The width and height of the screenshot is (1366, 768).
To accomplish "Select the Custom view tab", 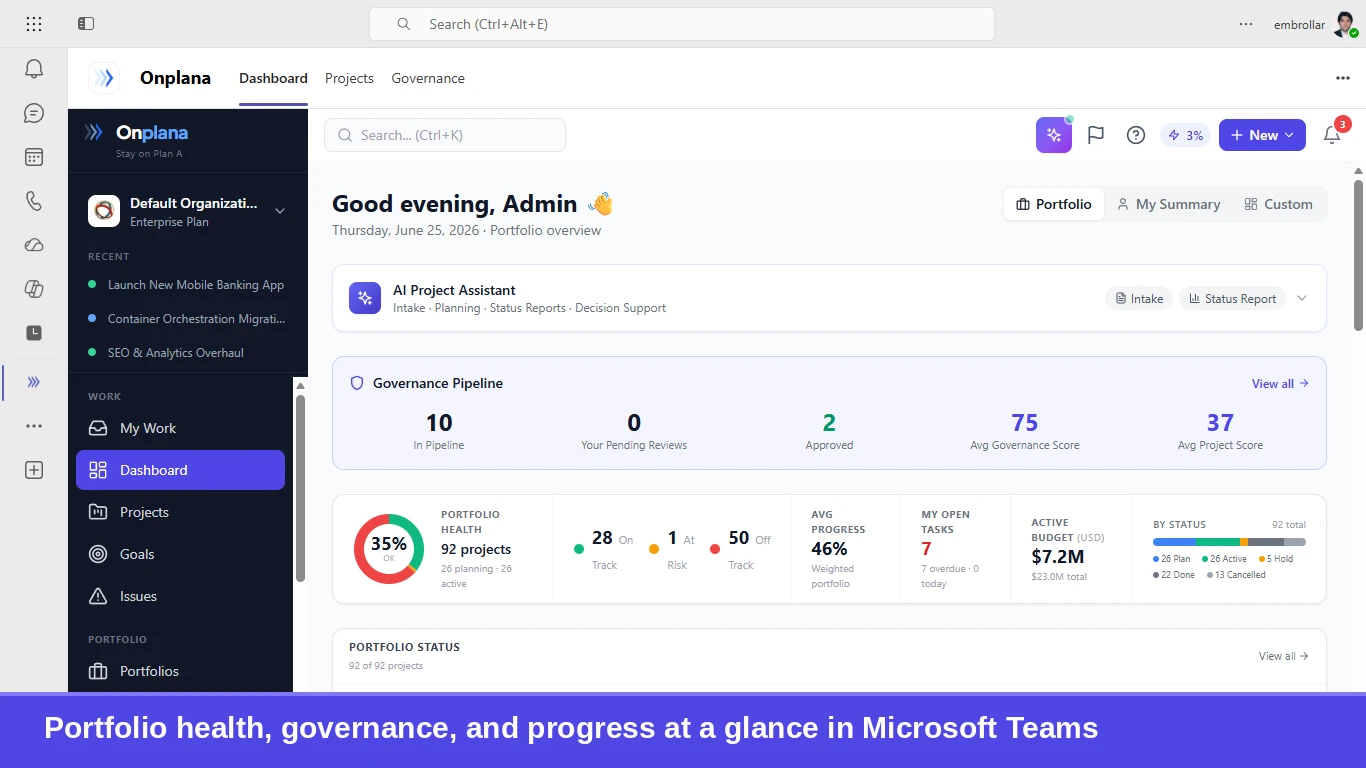I will click(1278, 204).
